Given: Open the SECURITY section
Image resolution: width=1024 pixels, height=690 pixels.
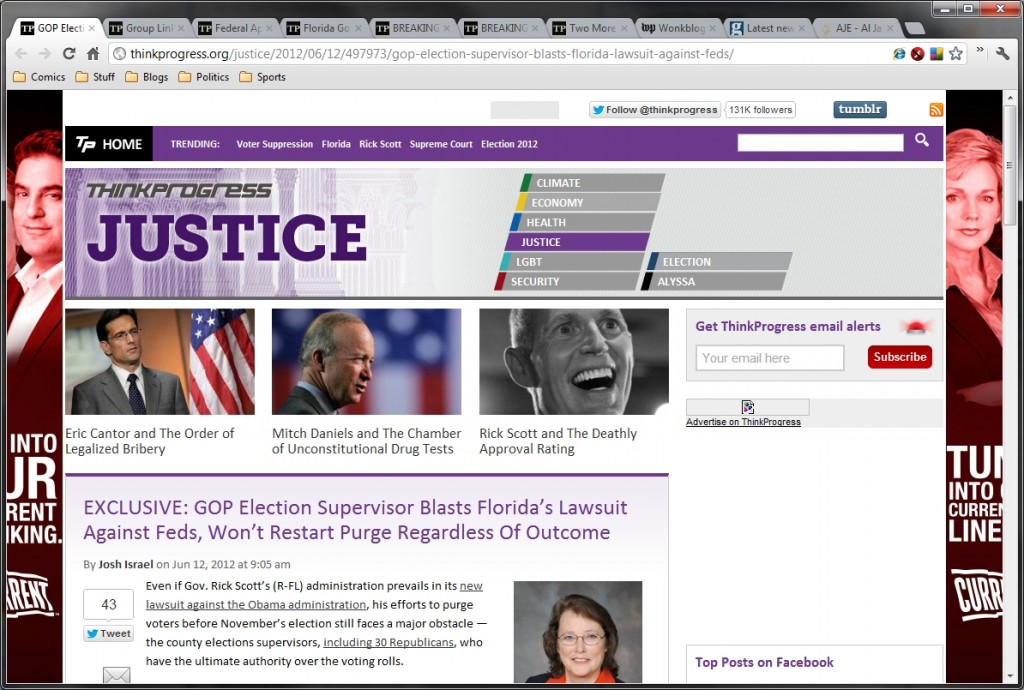Looking at the screenshot, I should [x=566, y=281].
